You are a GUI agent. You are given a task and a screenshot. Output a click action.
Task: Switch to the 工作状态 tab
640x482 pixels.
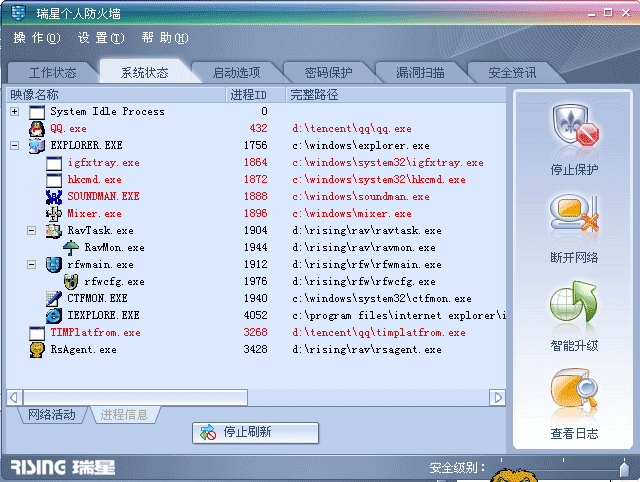point(52,73)
